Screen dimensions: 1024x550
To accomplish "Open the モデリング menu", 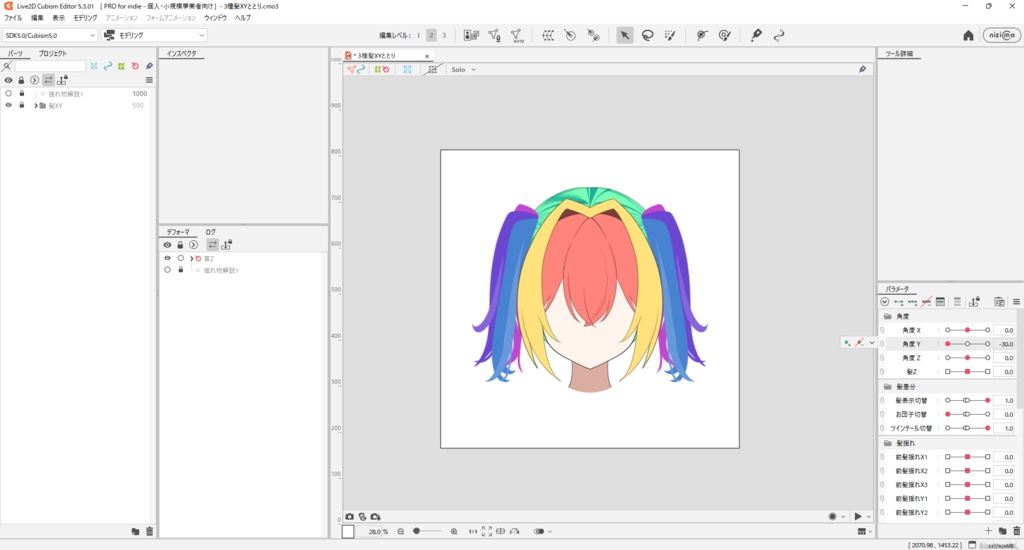I will tap(85, 18).
